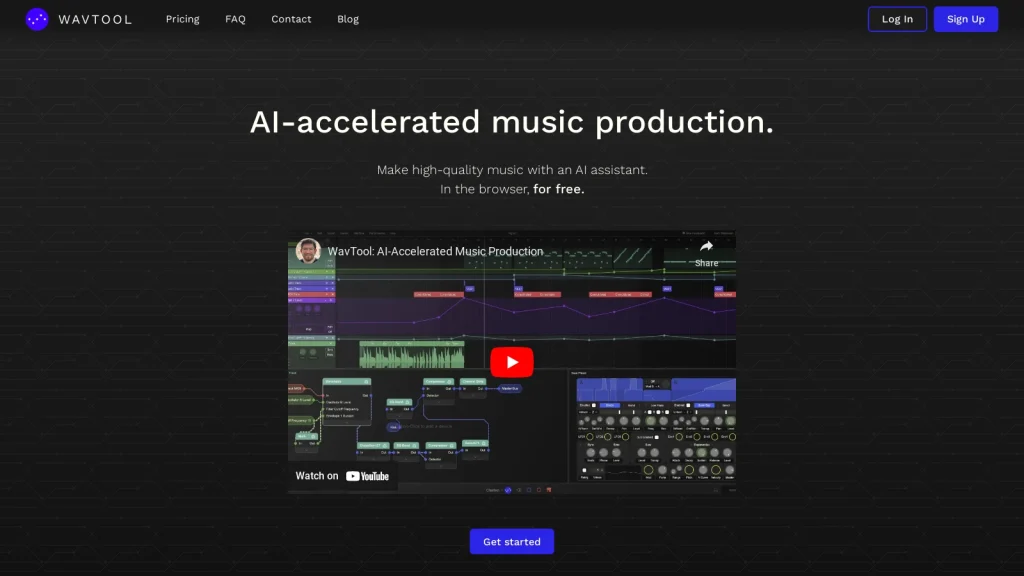This screenshot has width=1024, height=576.
Task: Open the video uploader's channel avatar
Action: click(x=308, y=251)
